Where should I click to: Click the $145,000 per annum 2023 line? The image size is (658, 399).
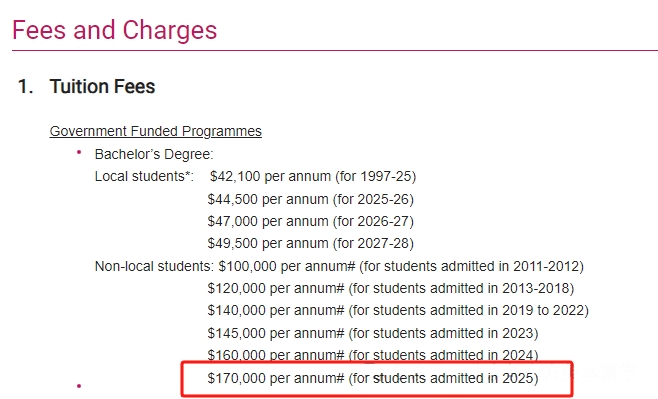[x=373, y=334]
